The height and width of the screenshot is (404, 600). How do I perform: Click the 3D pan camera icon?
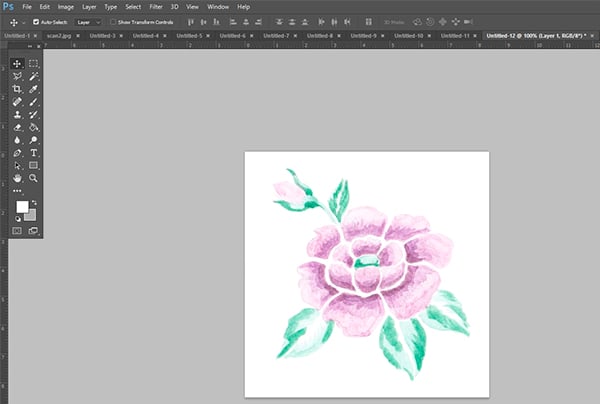point(442,22)
